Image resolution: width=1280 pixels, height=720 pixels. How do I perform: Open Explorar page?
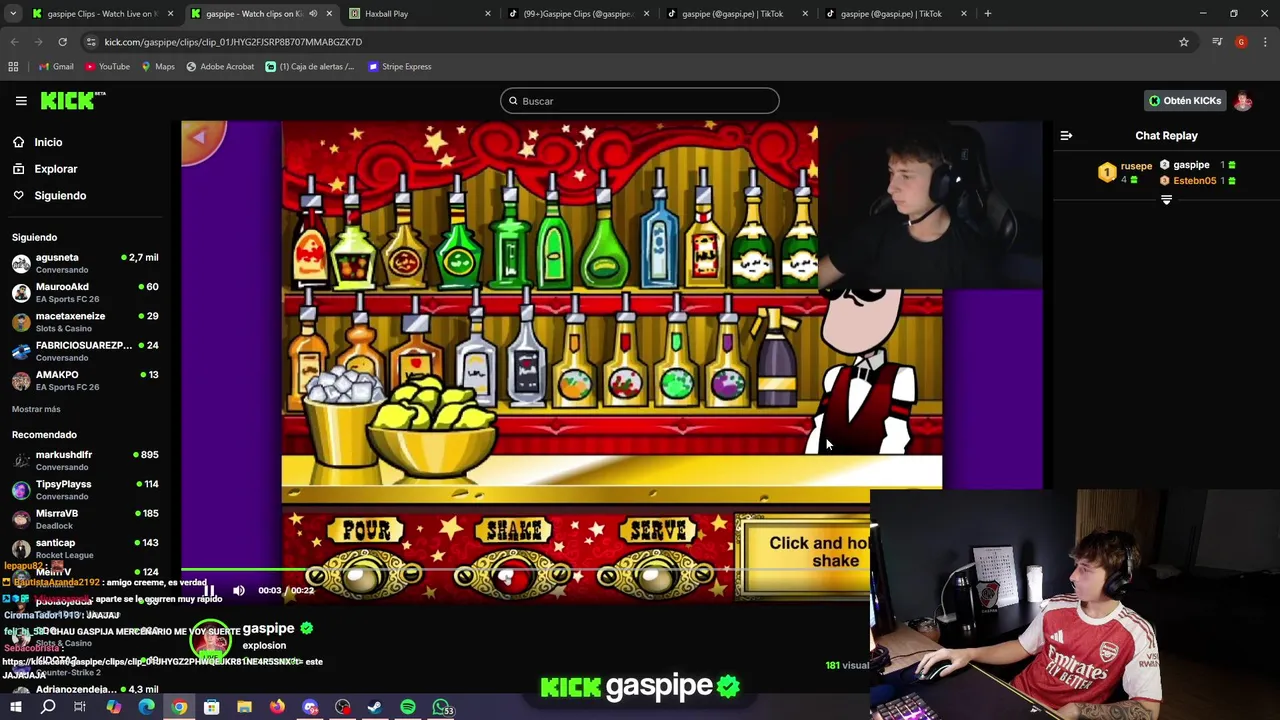[x=55, y=169]
